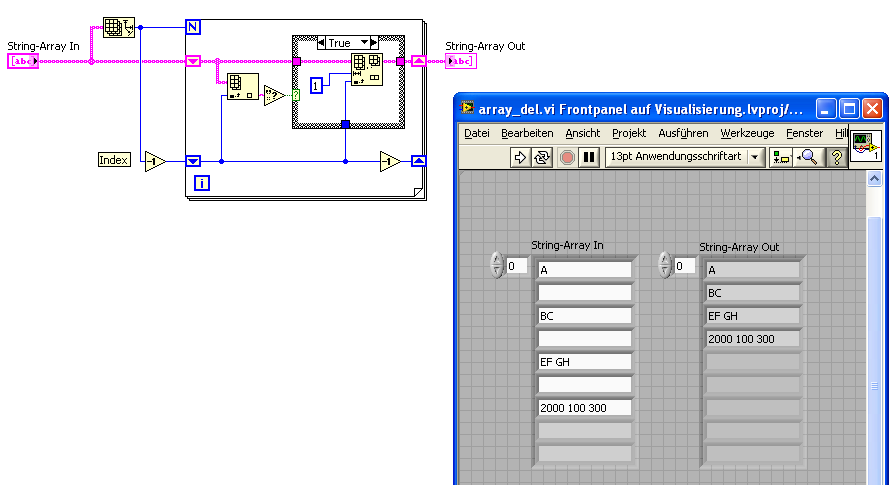Click the vertical scrollbar up arrow

click(x=874, y=179)
